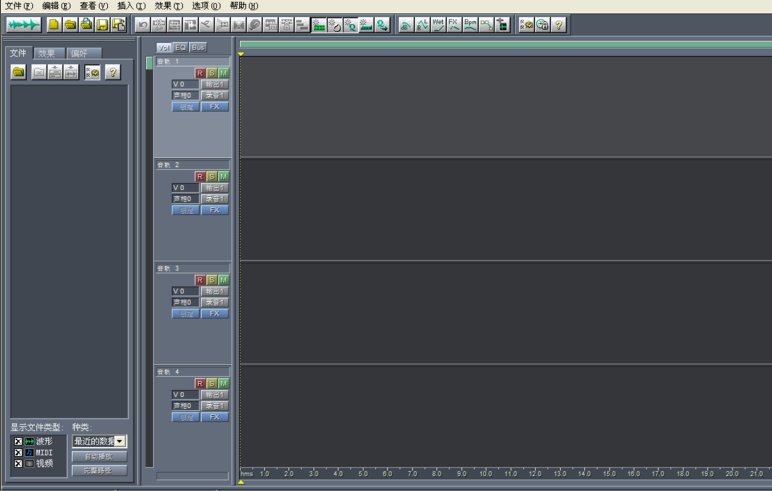Image resolution: width=772 pixels, height=491 pixels.
Task: Mute track 1 with the M button
Action: [x=224, y=73]
